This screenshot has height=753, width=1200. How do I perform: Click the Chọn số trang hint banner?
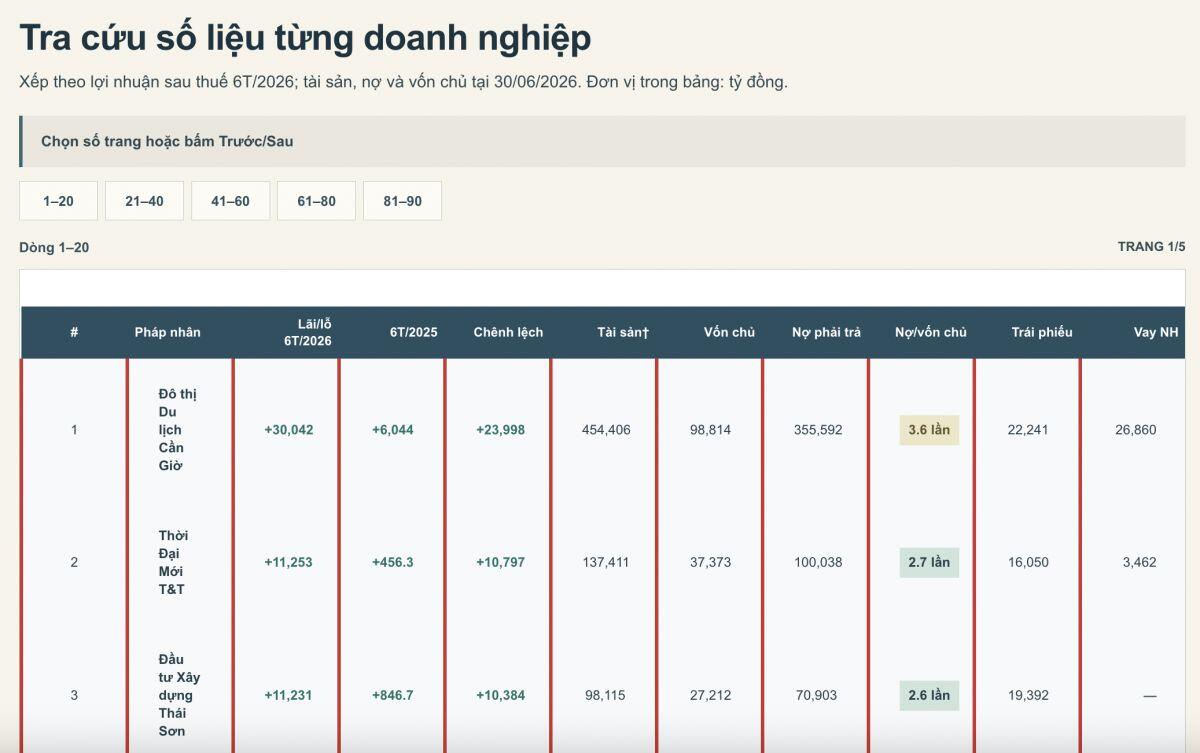click(602, 141)
